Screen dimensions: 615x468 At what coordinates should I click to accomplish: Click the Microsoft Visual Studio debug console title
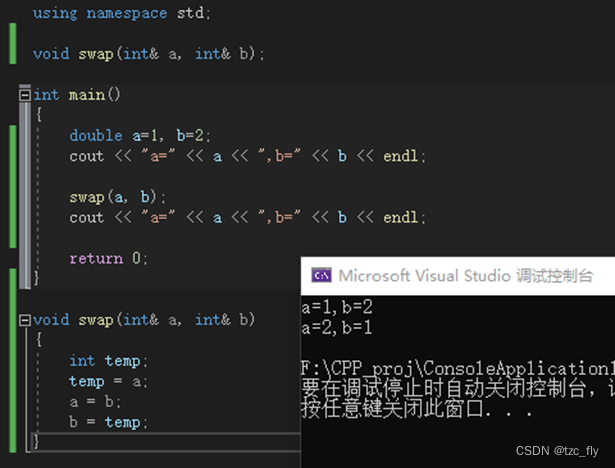(466, 276)
